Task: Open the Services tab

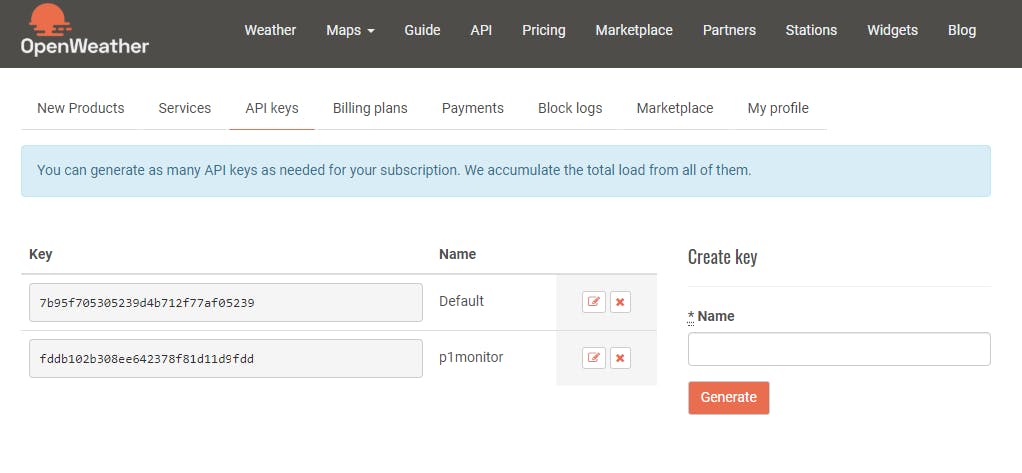Action: [184, 108]
